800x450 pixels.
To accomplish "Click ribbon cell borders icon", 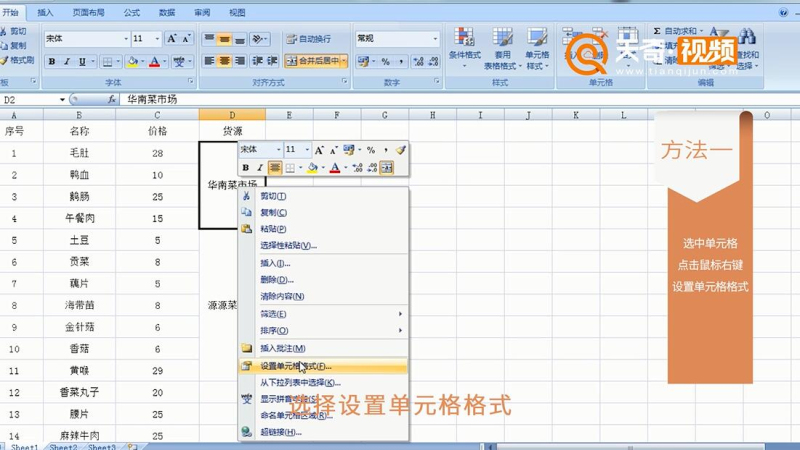I will 108,62.
